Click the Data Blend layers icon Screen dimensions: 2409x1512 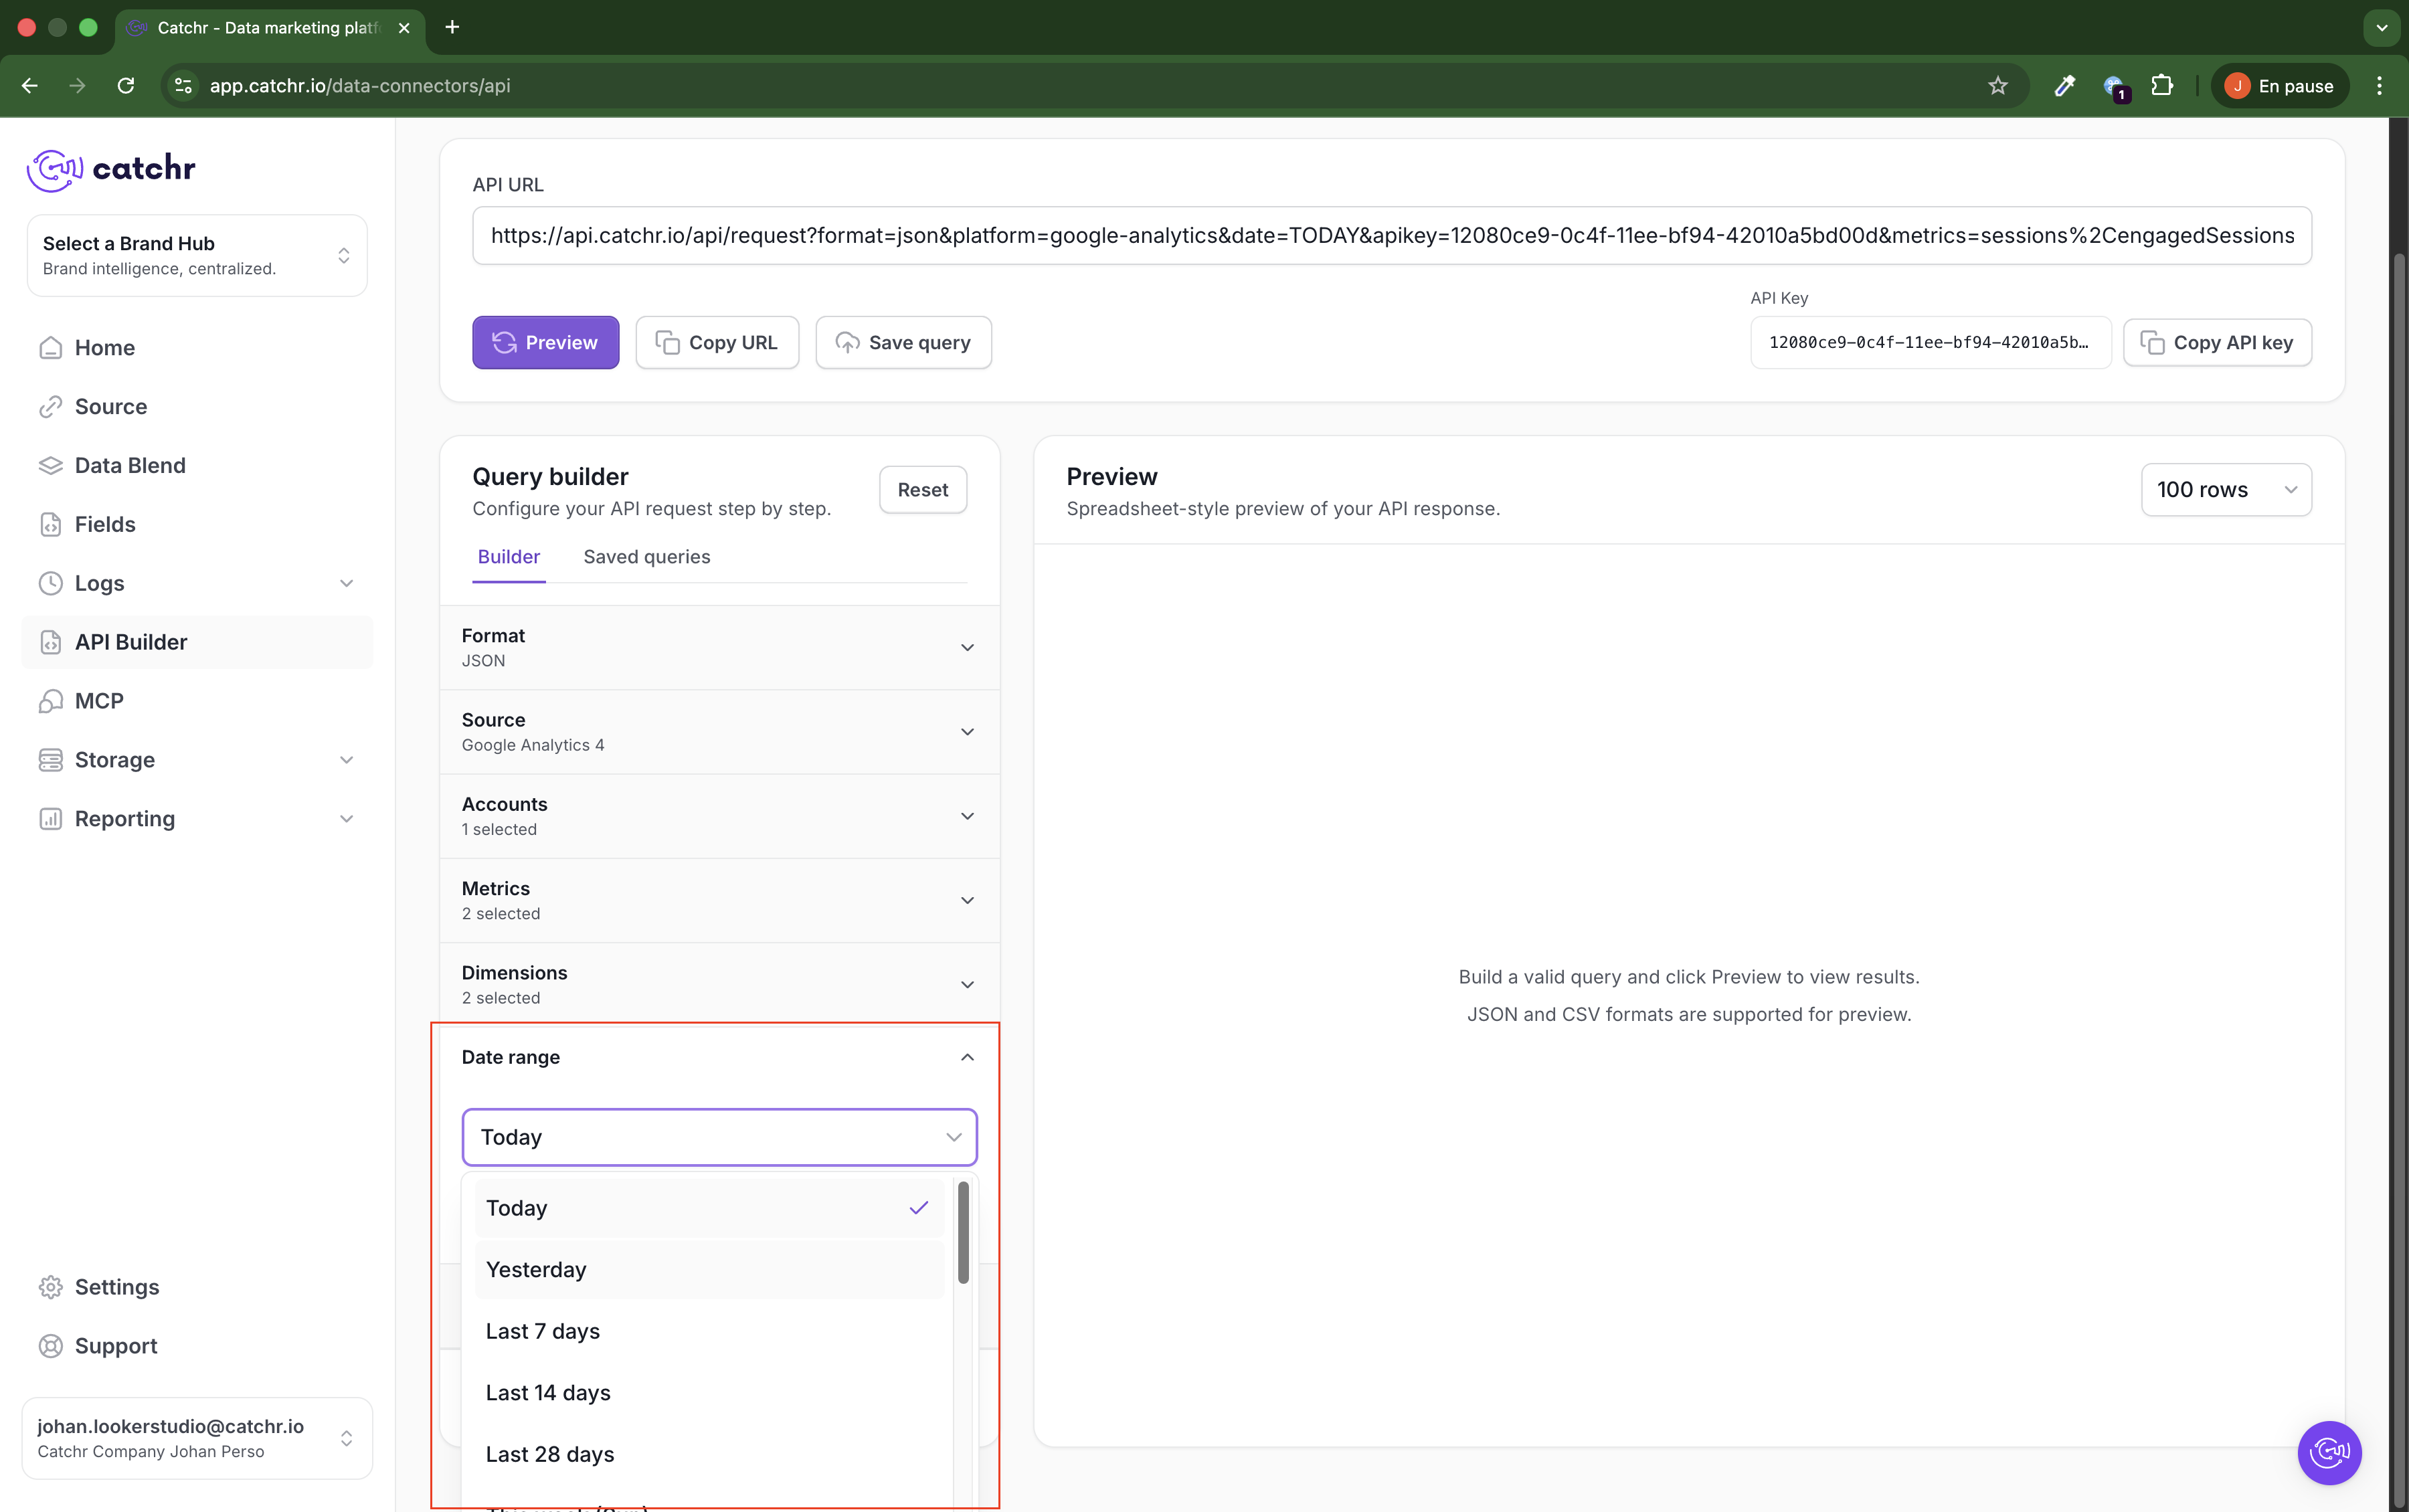coord(50,466)
